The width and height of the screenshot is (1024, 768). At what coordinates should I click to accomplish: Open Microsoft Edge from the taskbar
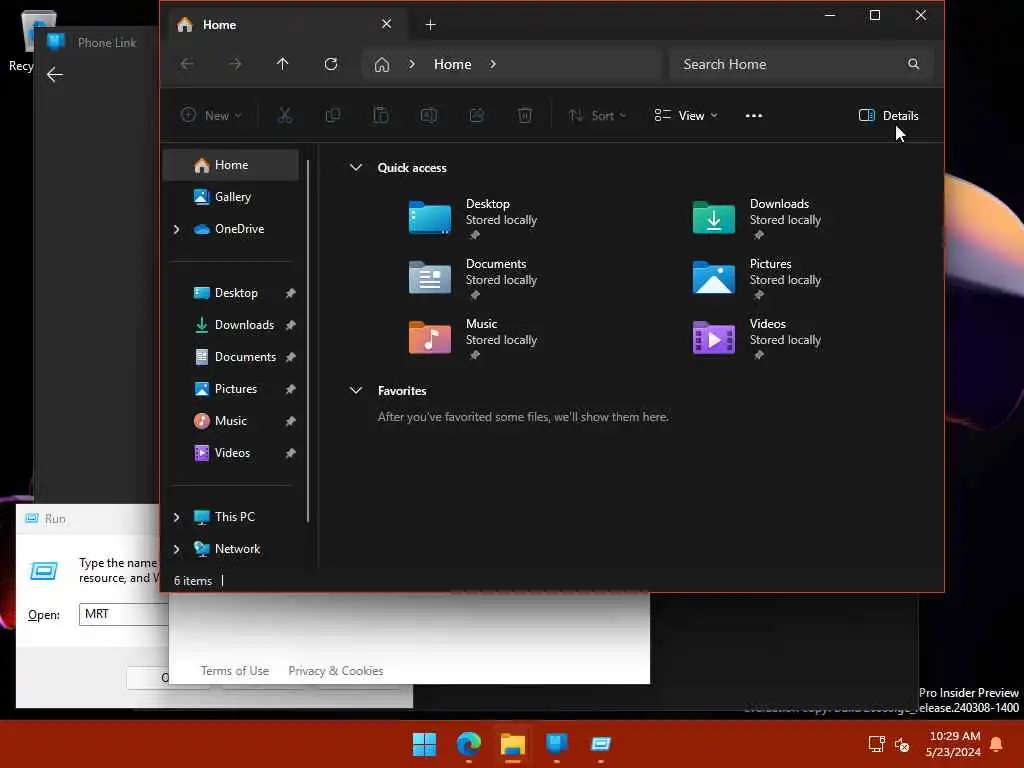[469, 744]
